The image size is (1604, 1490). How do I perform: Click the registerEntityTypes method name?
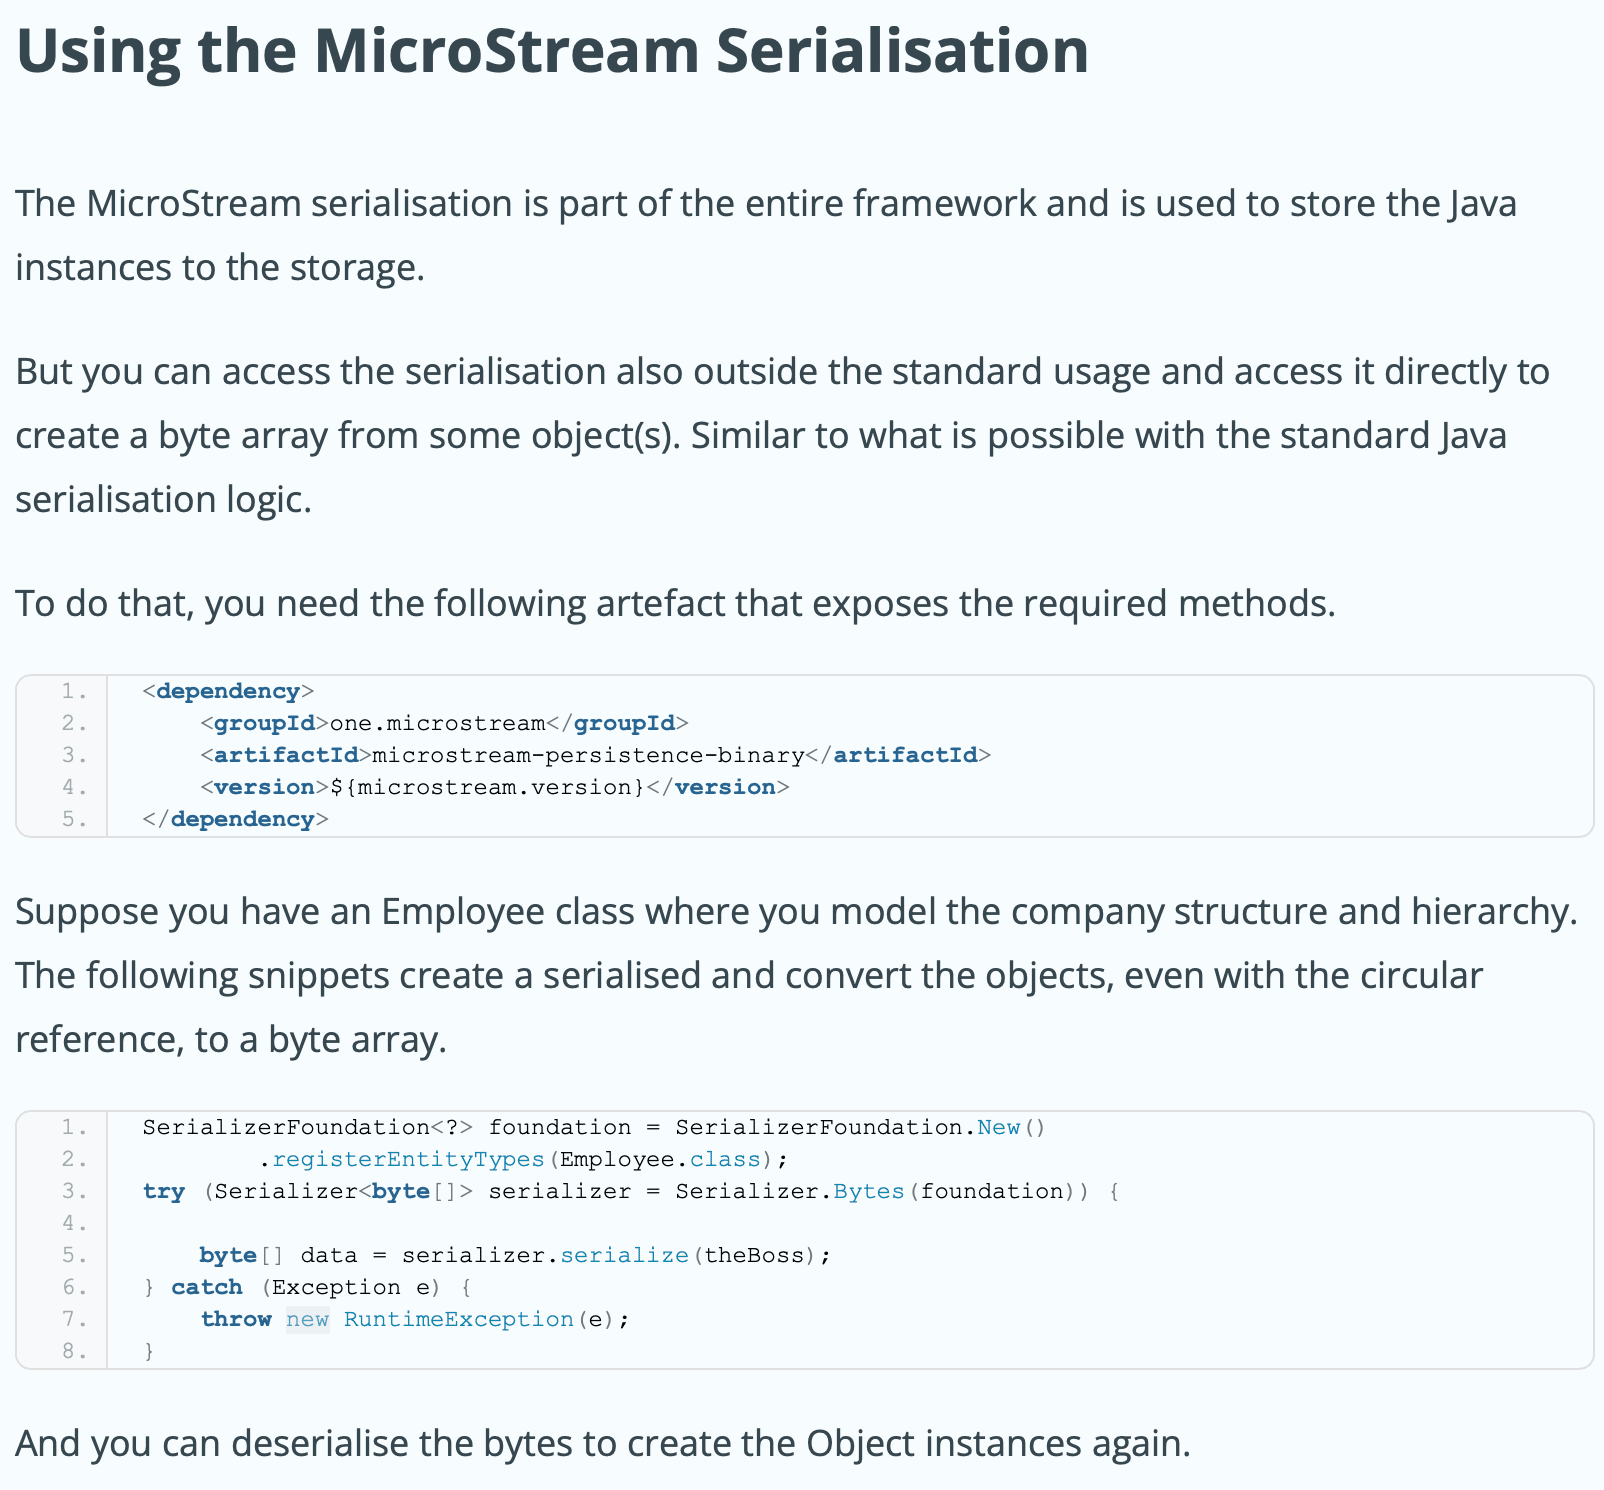point(408,1159)
